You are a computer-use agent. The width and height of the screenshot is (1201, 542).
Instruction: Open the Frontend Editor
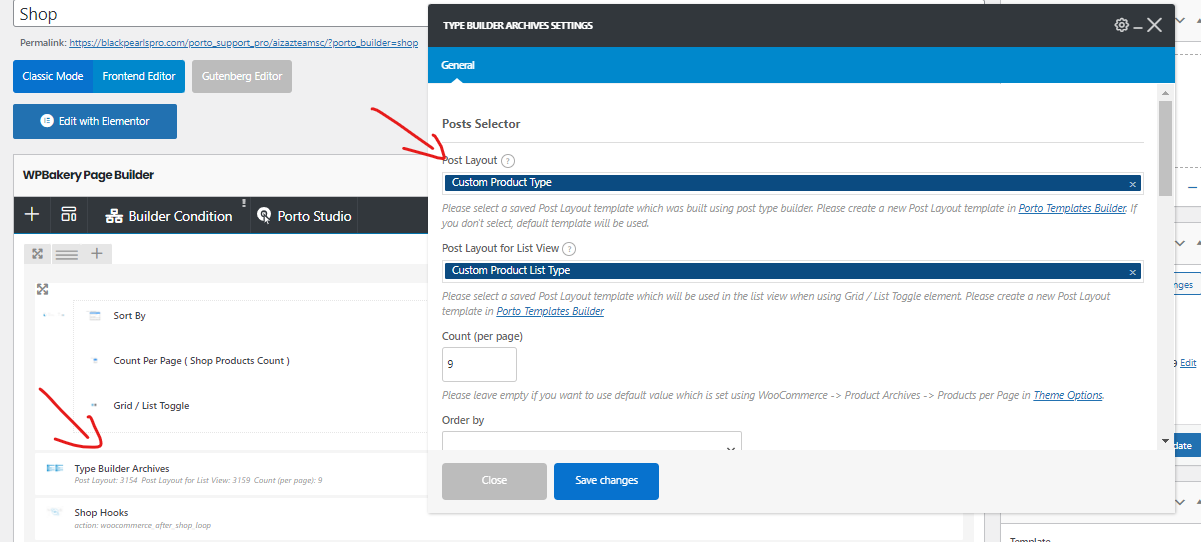(139, 76)
